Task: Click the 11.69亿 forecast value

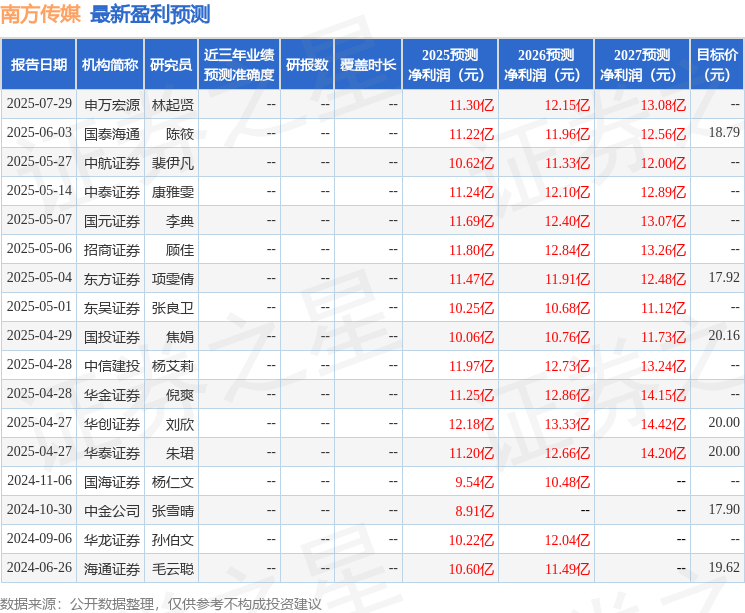Action: (471, 220)
